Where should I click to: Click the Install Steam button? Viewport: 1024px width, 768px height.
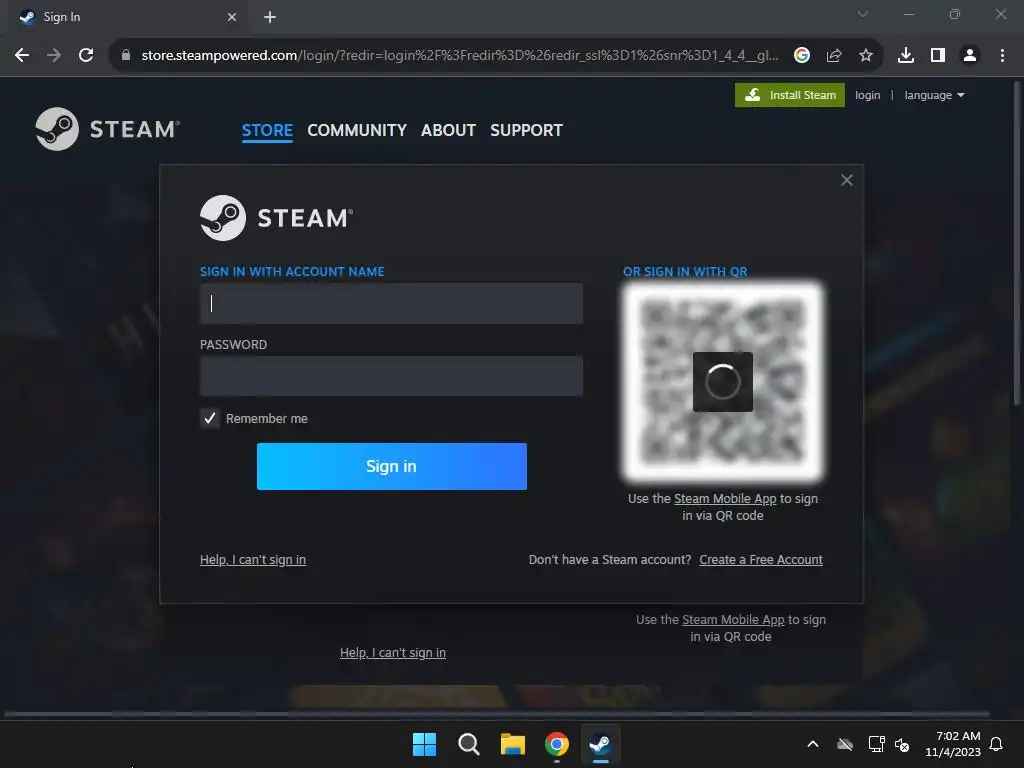click(790, 95)
